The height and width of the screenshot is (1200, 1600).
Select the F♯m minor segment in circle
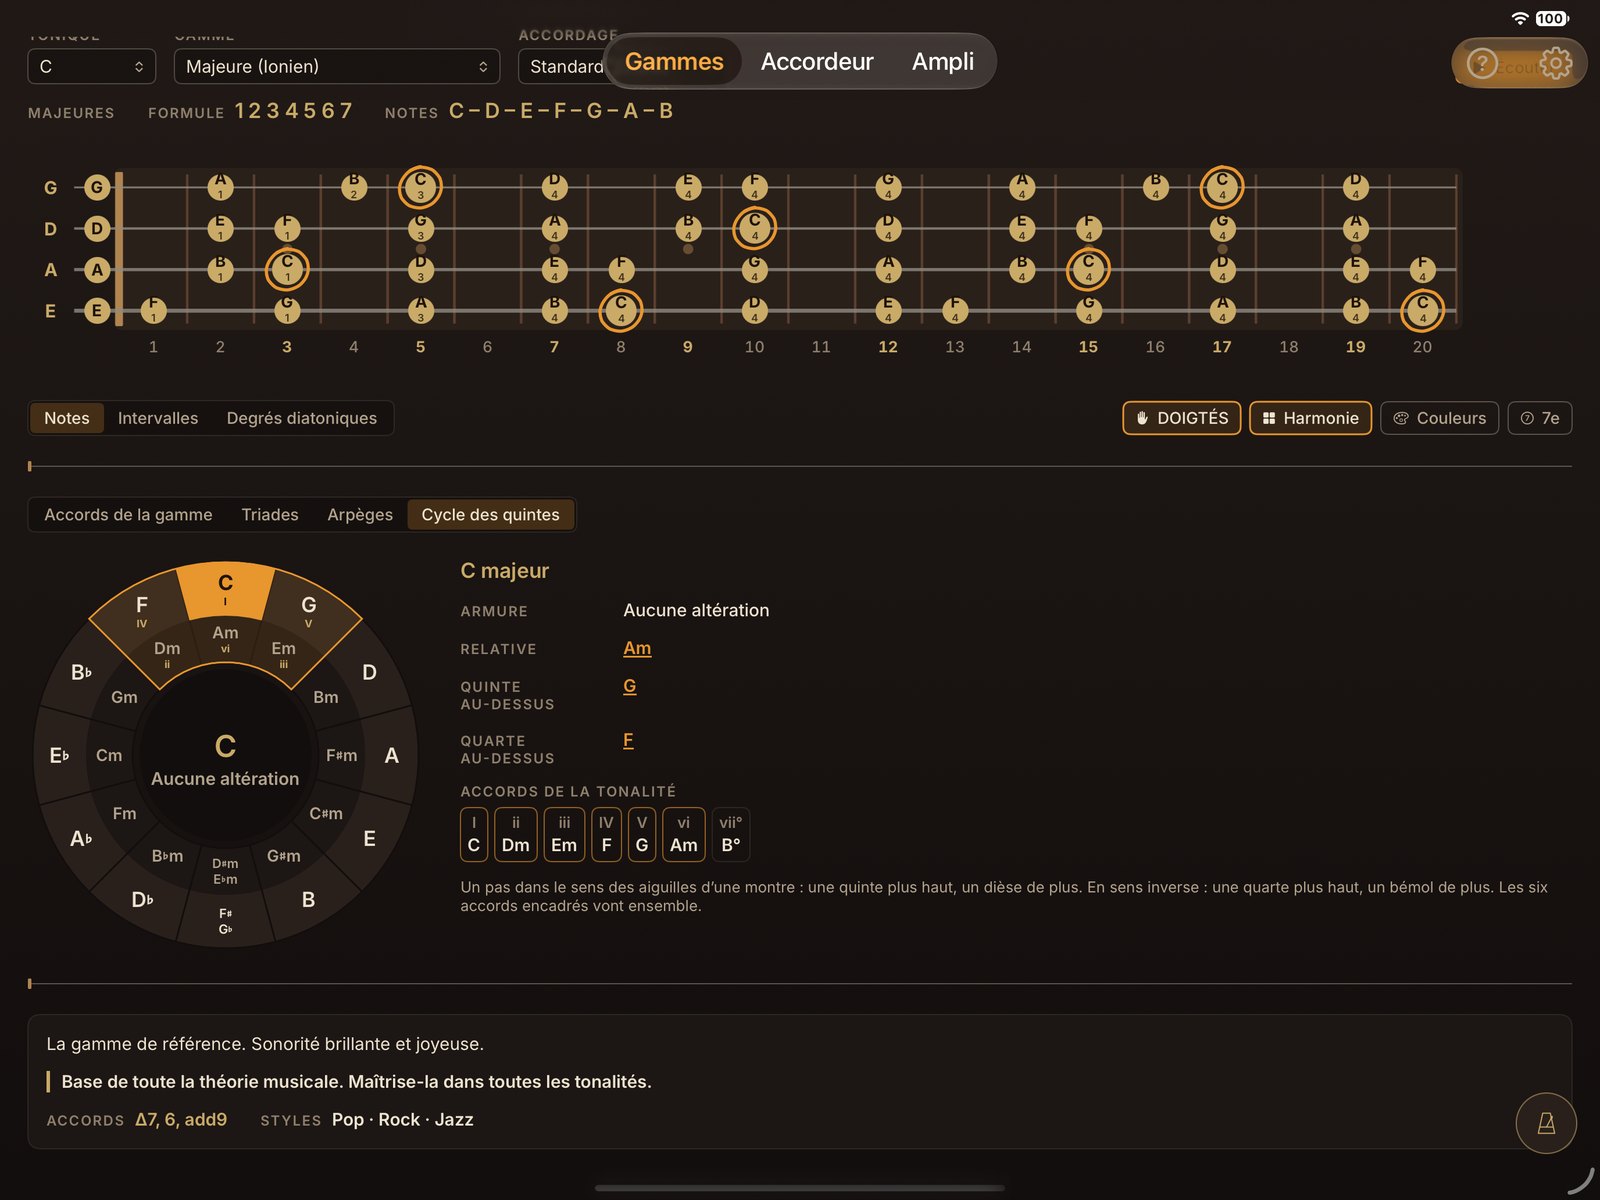[341, 755]
